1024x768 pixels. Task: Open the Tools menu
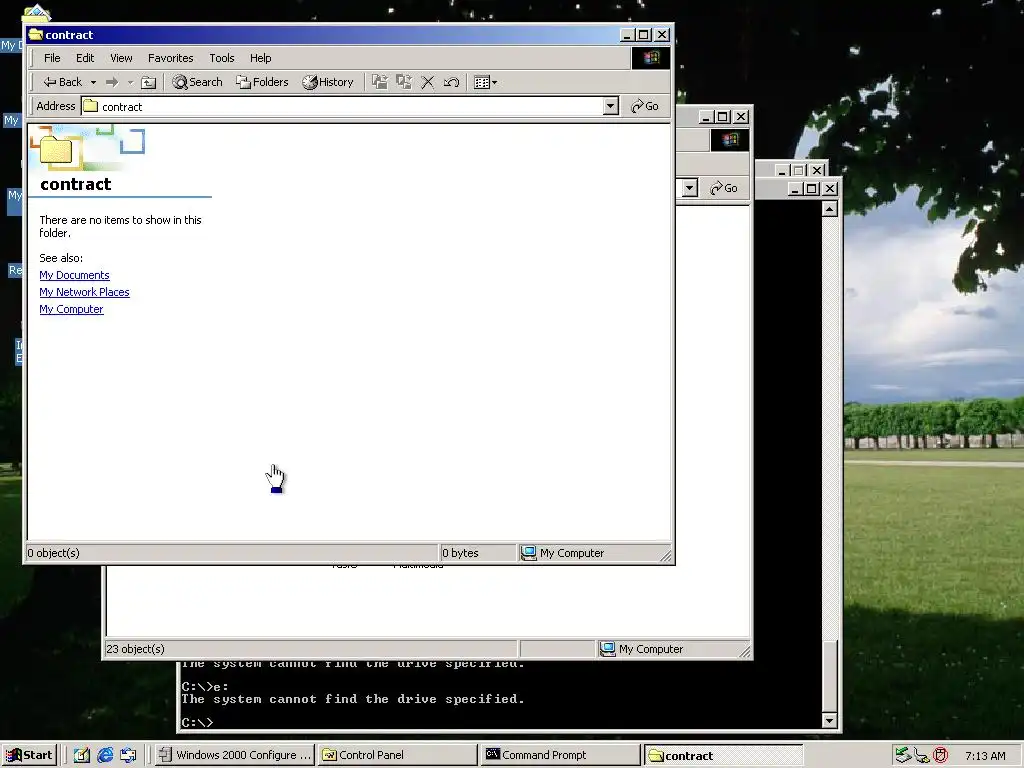pyautogui.click(x=221, y=58)
